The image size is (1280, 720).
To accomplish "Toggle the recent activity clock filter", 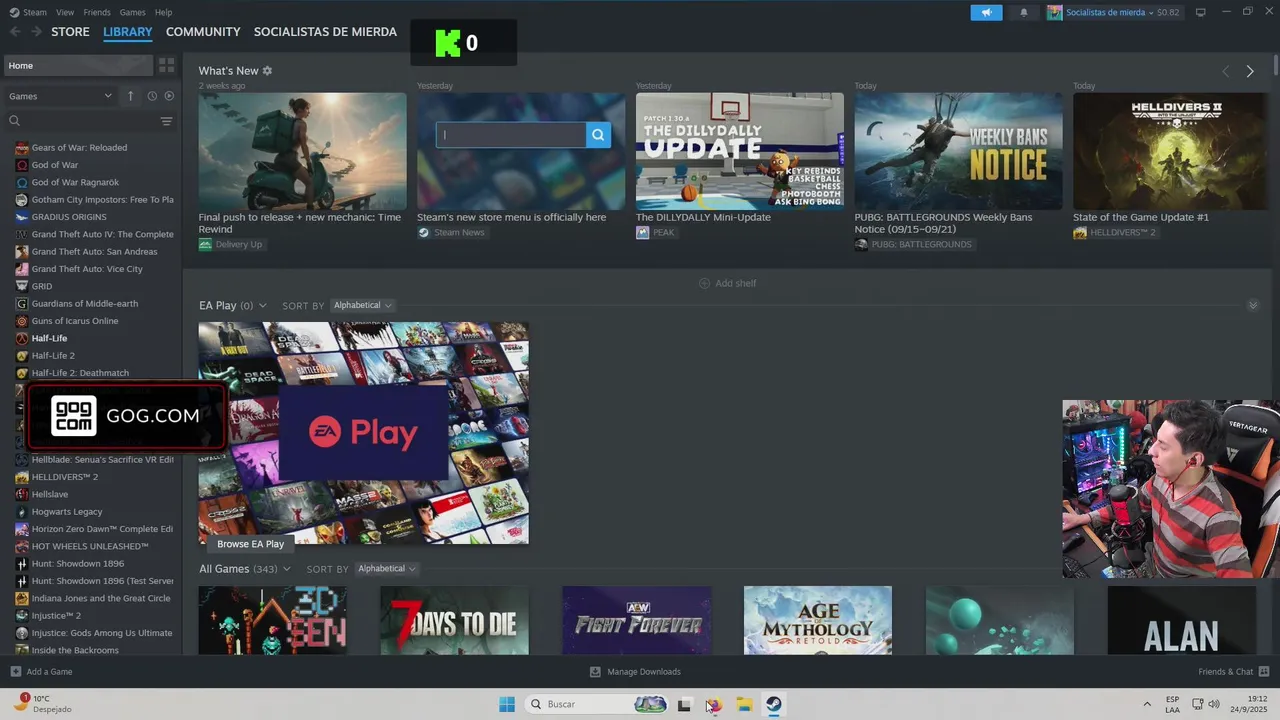I will tap(152, 96).
